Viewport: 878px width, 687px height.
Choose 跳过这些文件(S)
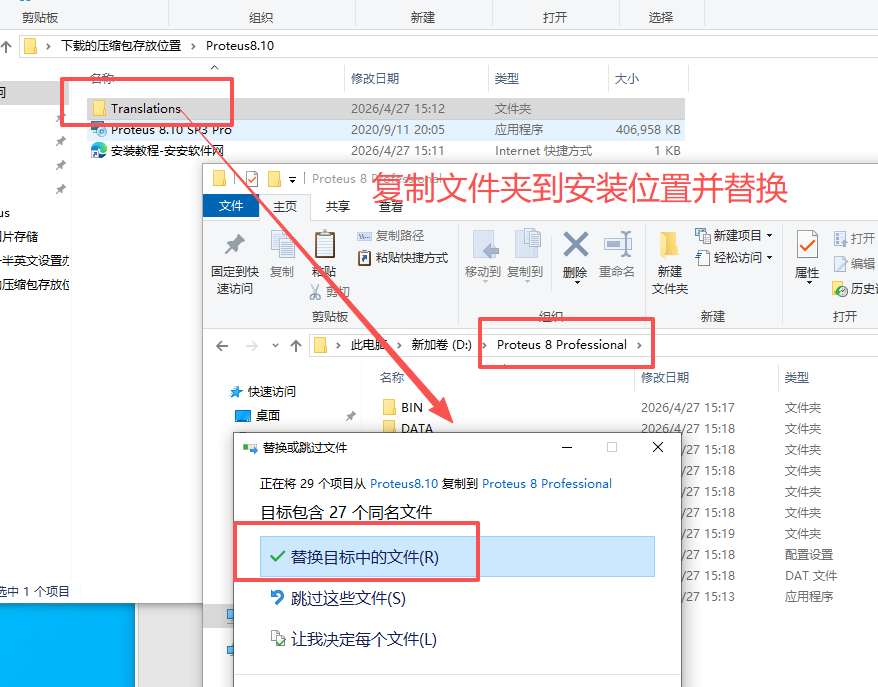coord(338,599)
